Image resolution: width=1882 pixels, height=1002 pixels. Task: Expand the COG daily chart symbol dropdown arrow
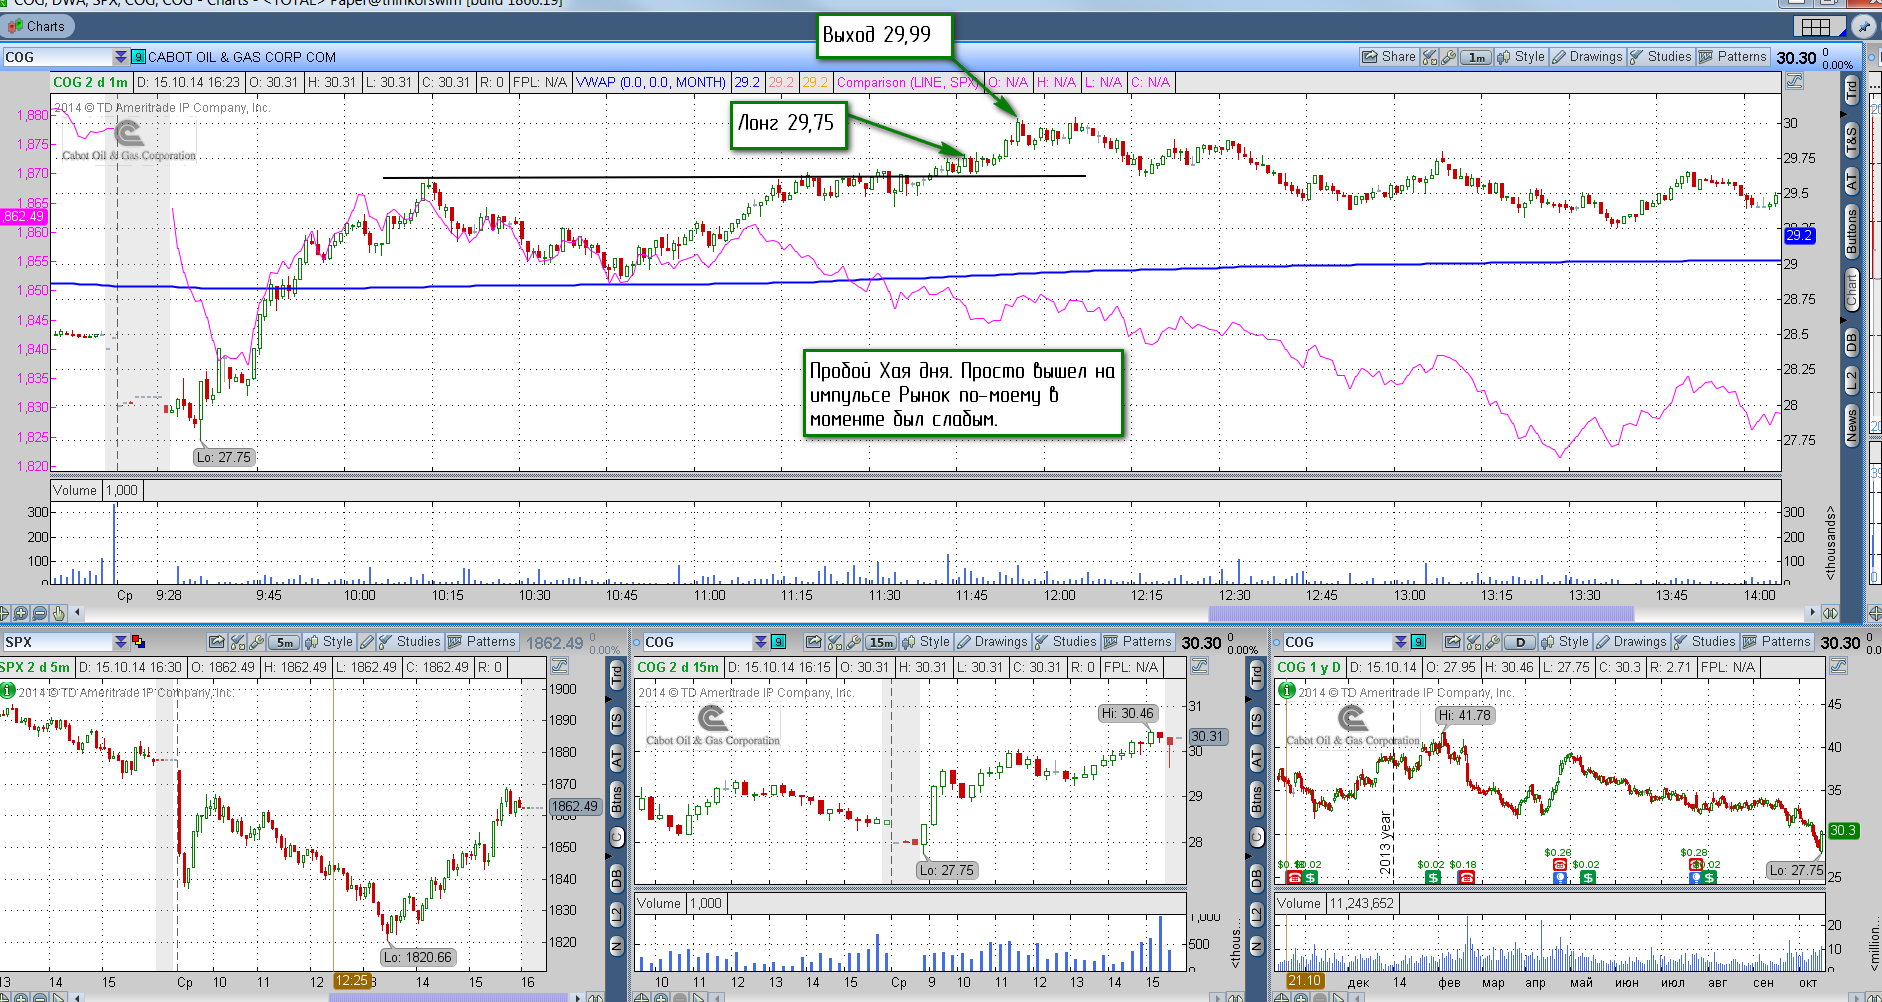(x=1401, y=642)
